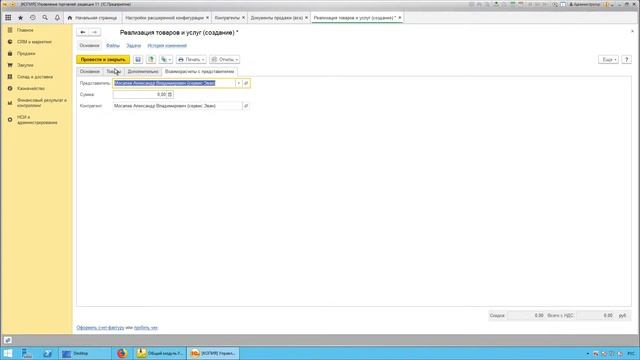This screenshot has height=360, width=640.
Task: Switch to the Товары tab
Action: click(x=113, y=71)
